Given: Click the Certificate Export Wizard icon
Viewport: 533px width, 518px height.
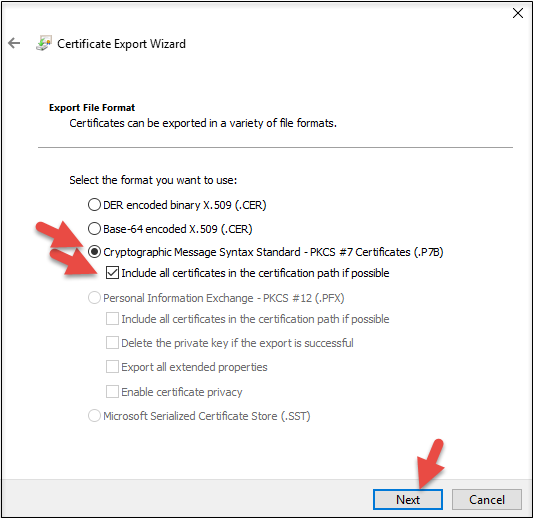Looking at the screenshot, I should [44, 43].
